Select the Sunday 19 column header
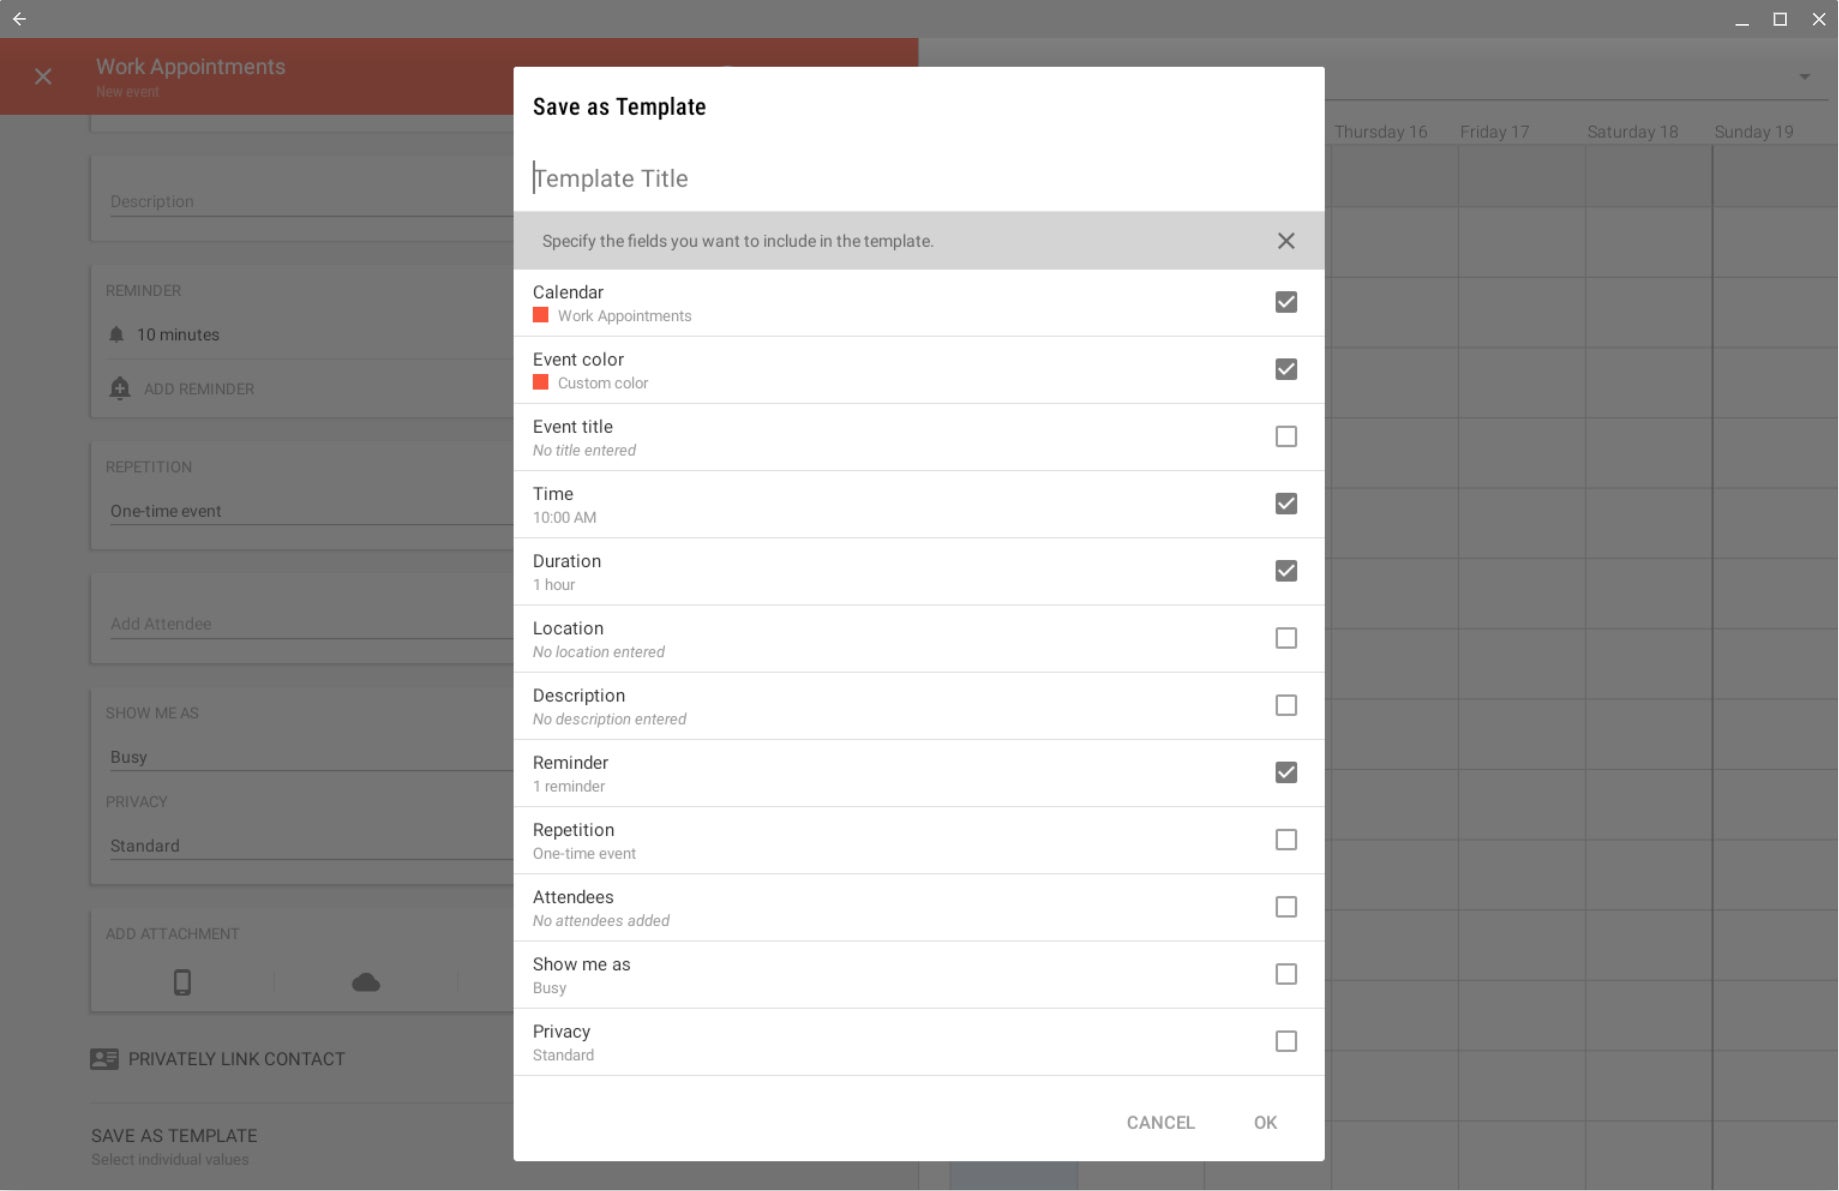The height and width of the screenshot is (1191, 1839). tap(1753, 132)
